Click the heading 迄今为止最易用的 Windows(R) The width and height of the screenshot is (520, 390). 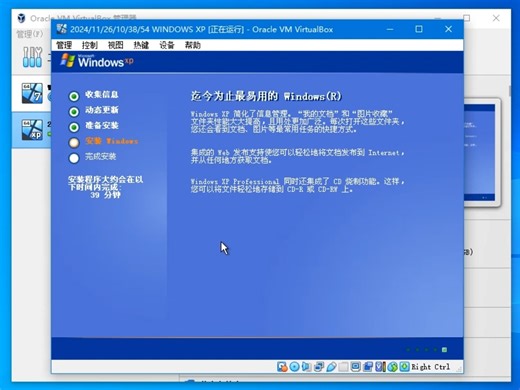coord(266,96)
